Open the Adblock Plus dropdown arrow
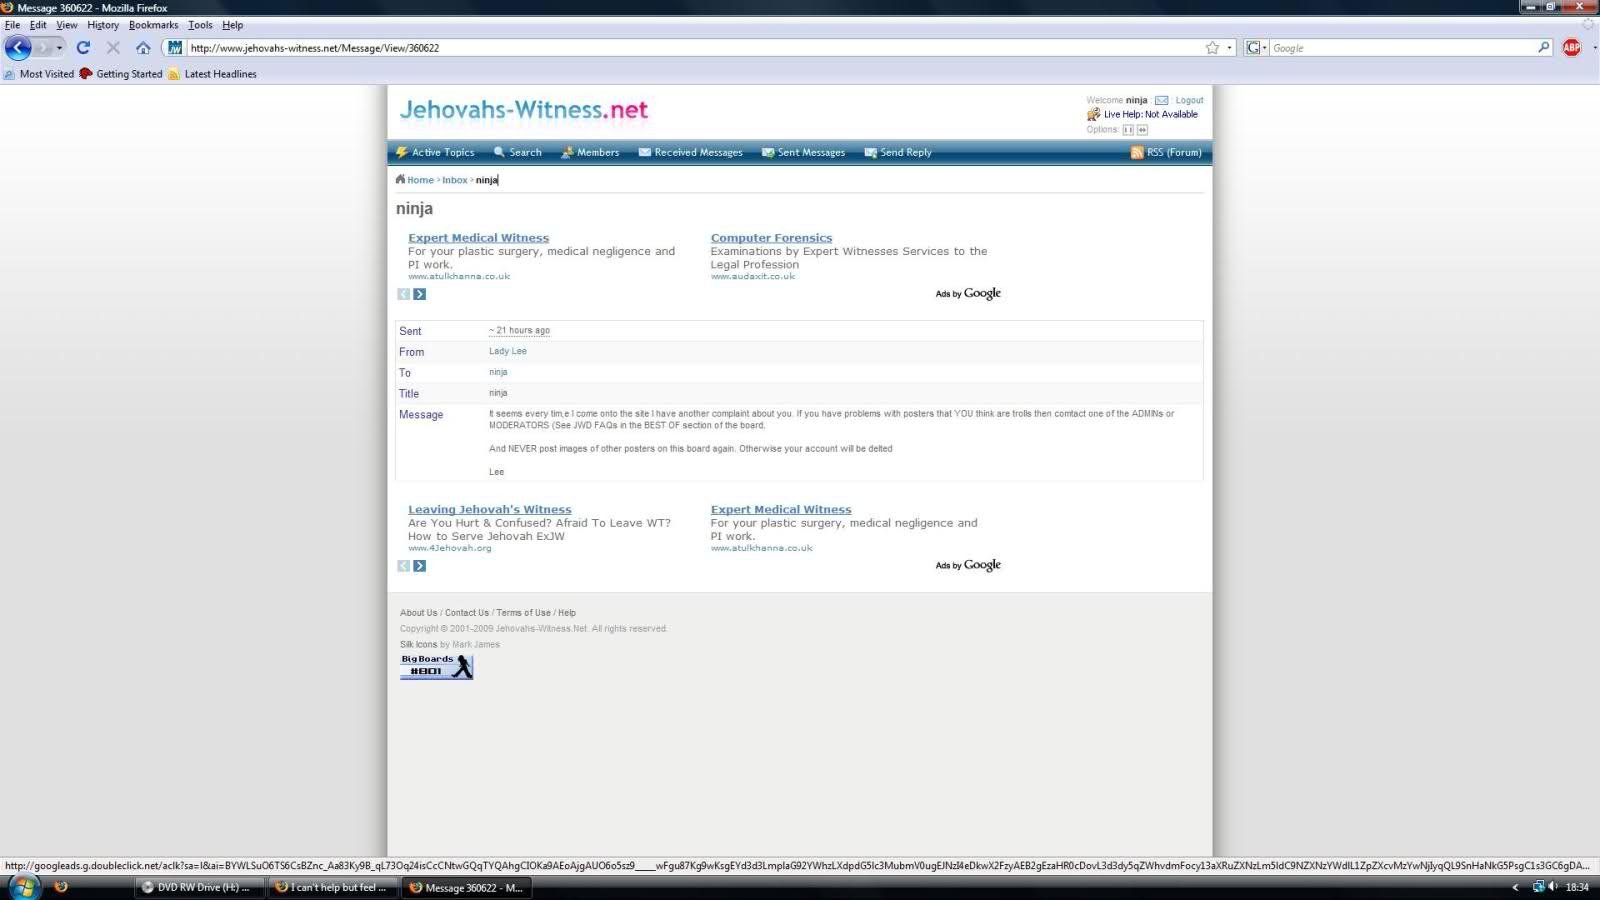Image resolution: width=1600 pixels, height=900 pixels. pyautogui.click(x=1594, y=47)
